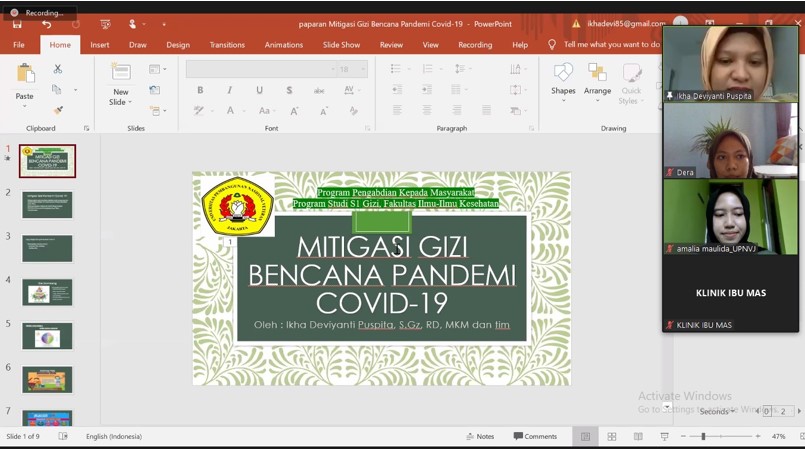Screen dimensions: 805x449
Task: Click the Undo arrow icon
Action: [x=46, y=24]
